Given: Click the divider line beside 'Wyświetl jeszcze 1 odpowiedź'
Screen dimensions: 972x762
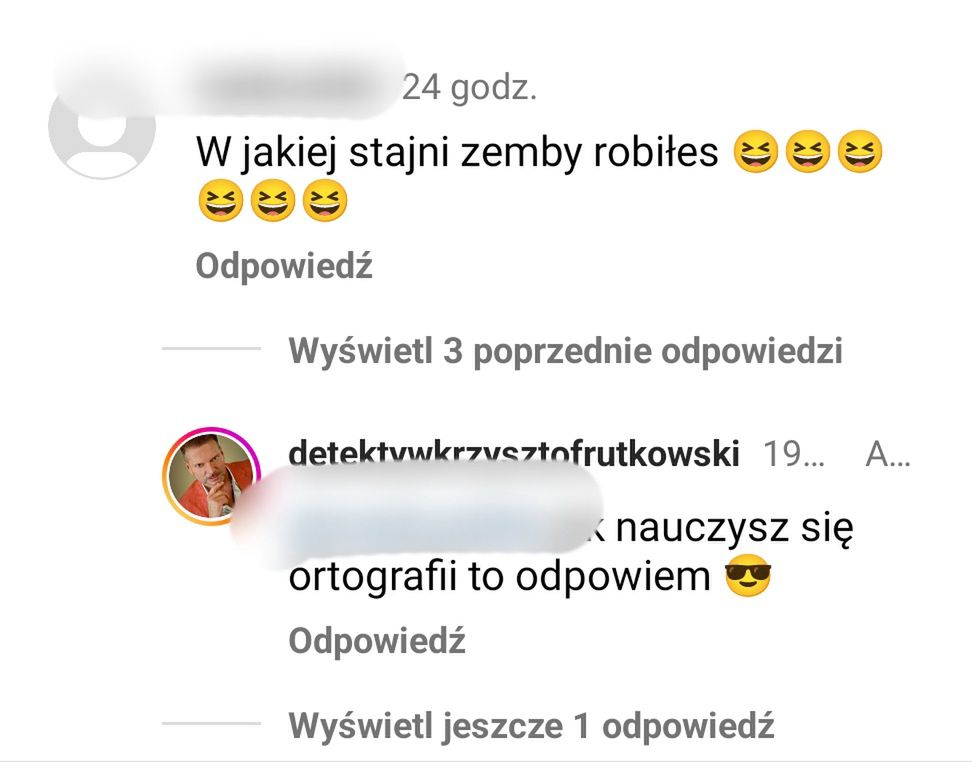Looking at the screenshot, I should pos(211,723).
